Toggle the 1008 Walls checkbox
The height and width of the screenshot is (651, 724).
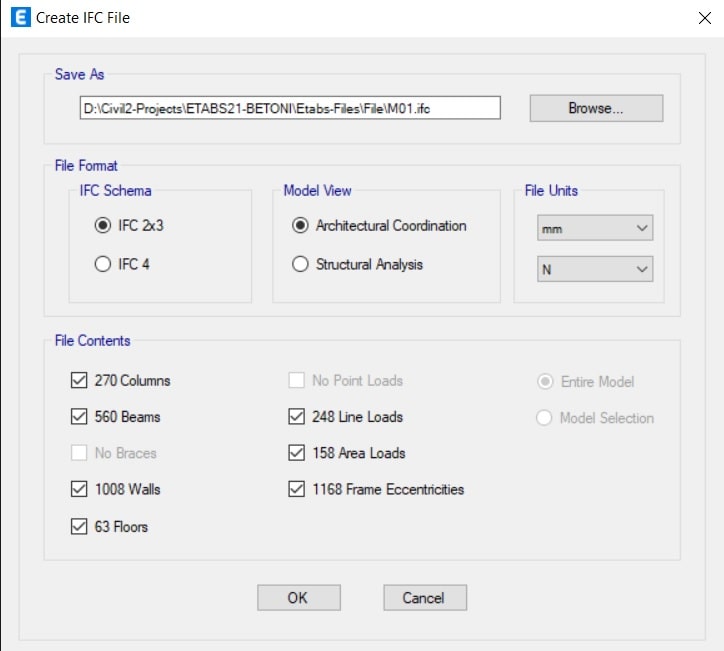point(80,490)
